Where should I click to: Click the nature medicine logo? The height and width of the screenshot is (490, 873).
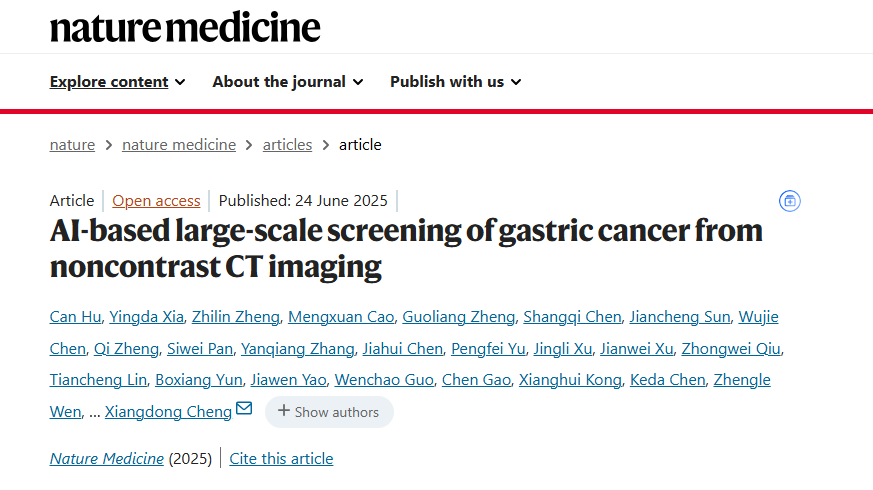[x=185, y=27]
